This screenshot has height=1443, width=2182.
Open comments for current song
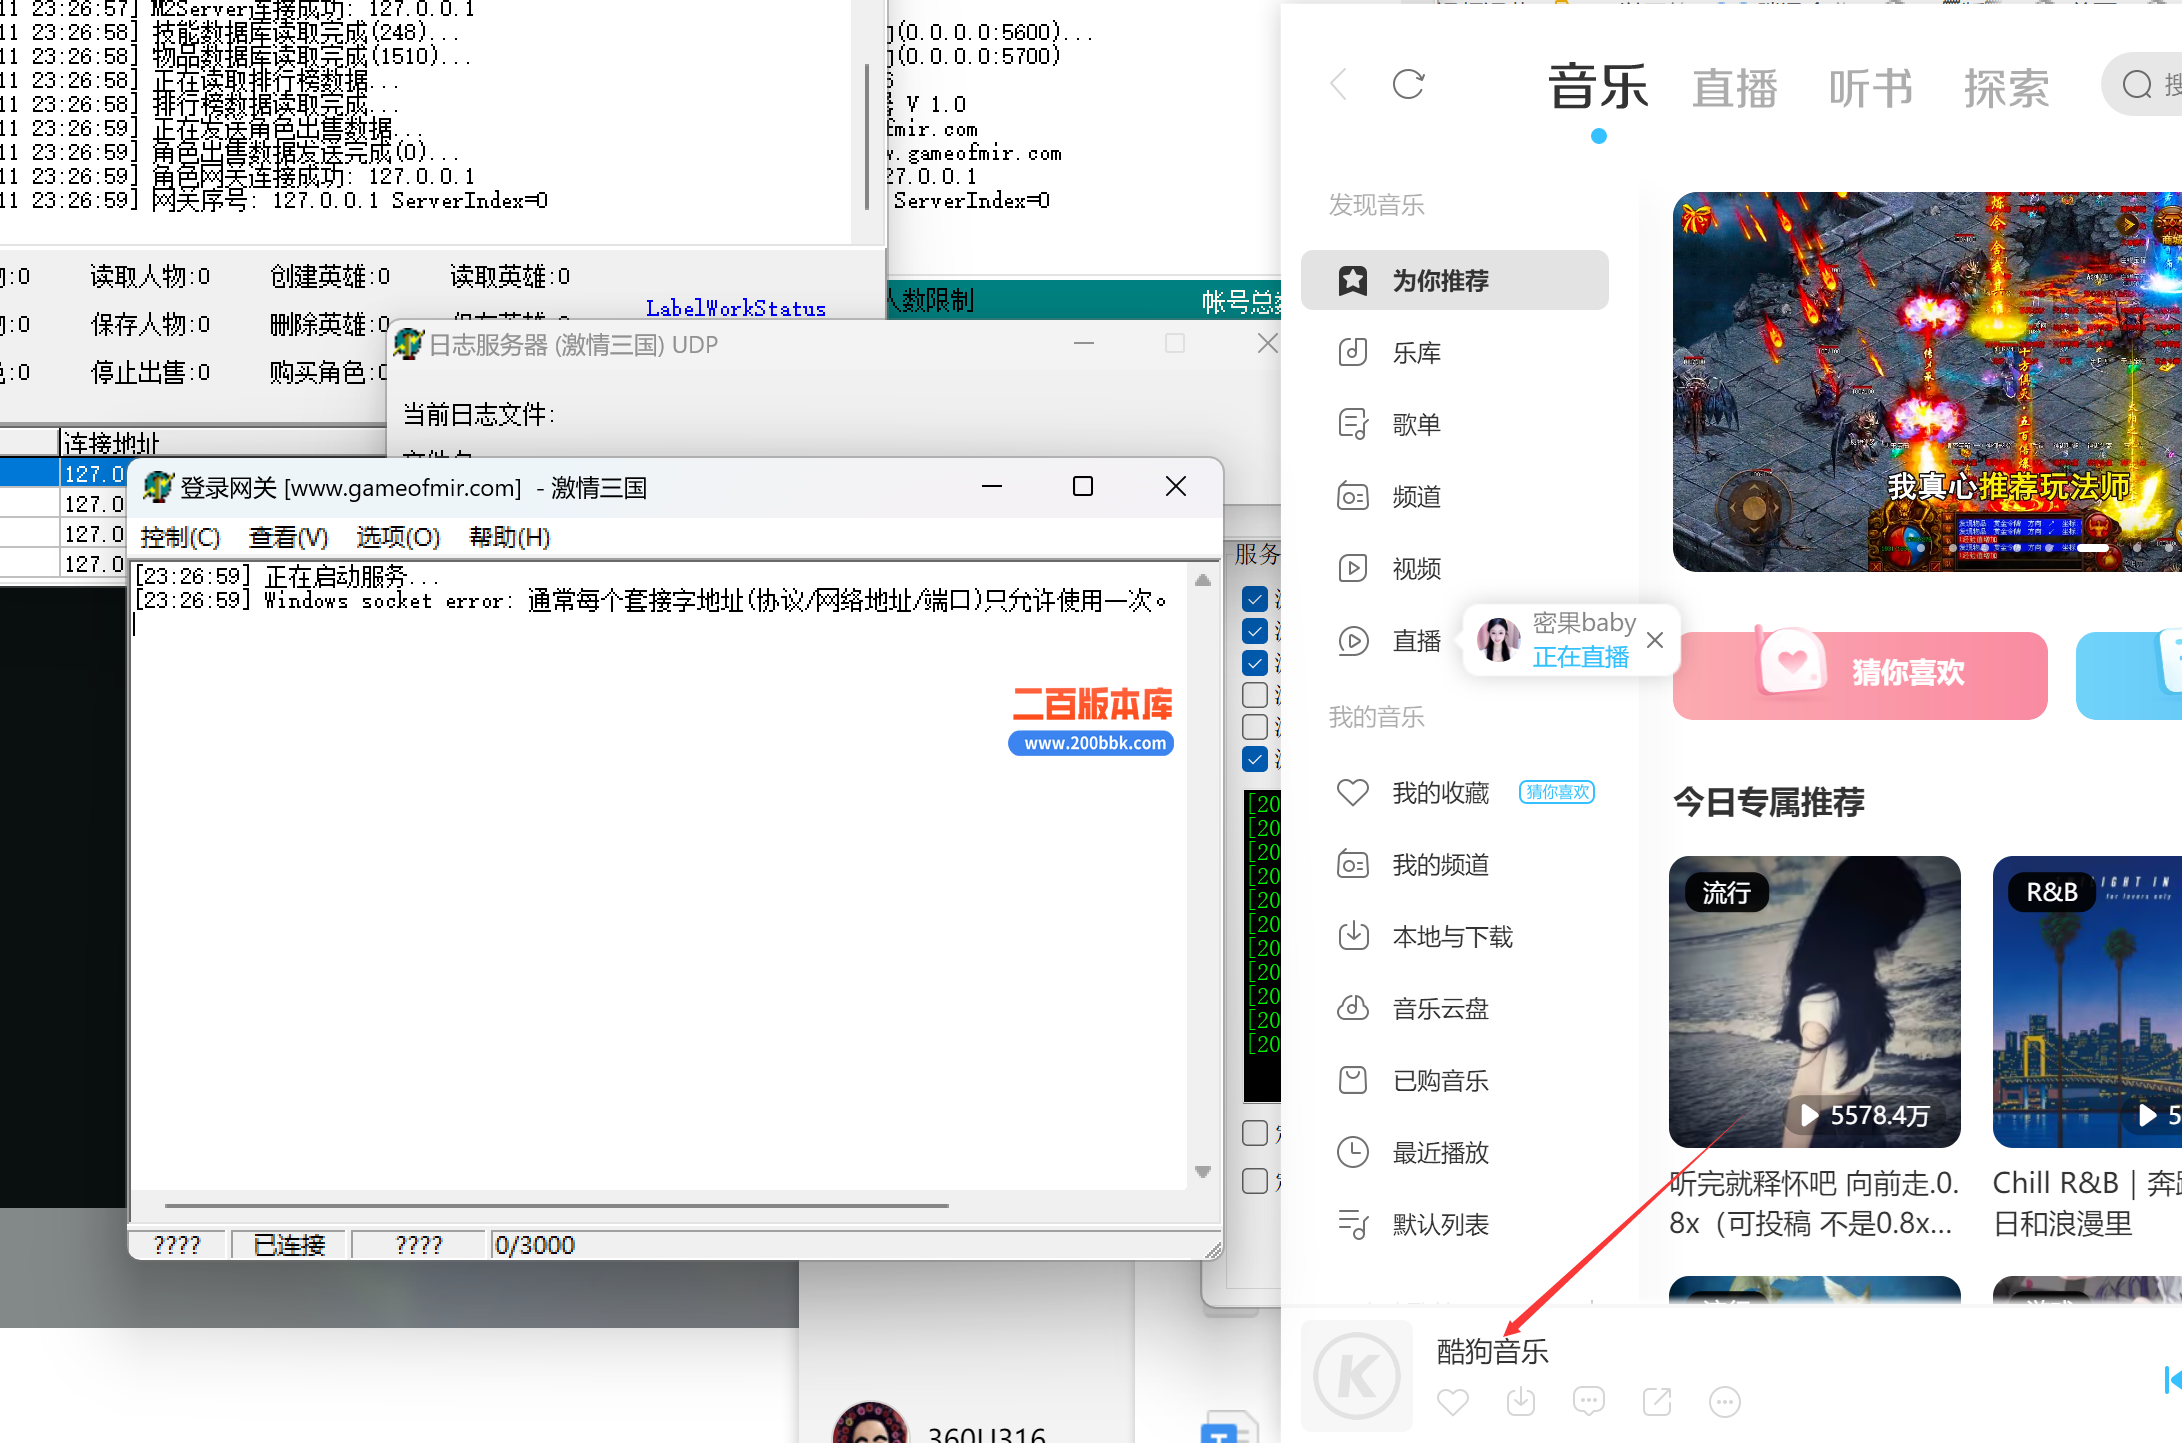(x=1589, y=1402)
